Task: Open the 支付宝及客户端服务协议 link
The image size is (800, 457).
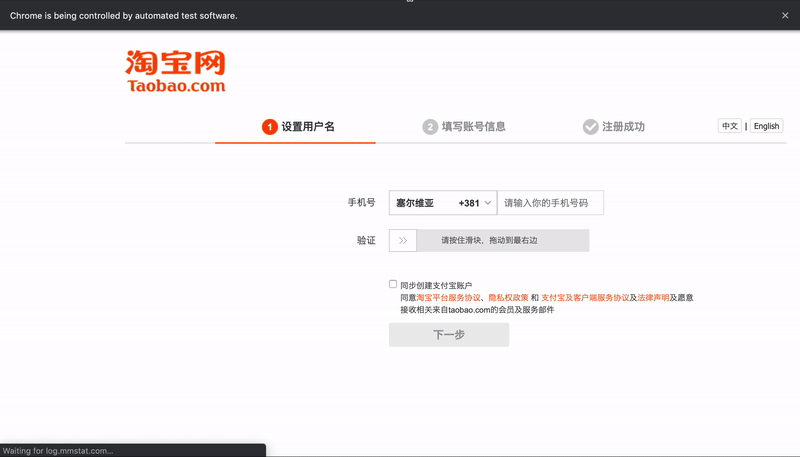Action: tap(585, 297)
